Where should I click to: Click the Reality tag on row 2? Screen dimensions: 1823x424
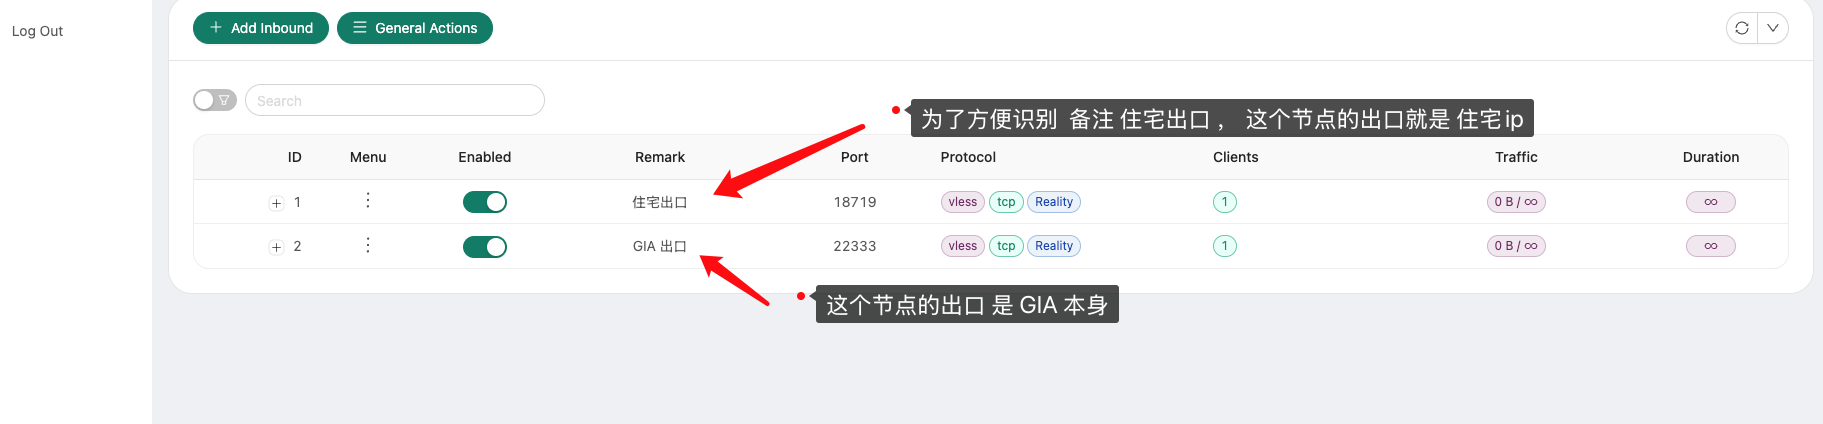tap(1054, 246)
